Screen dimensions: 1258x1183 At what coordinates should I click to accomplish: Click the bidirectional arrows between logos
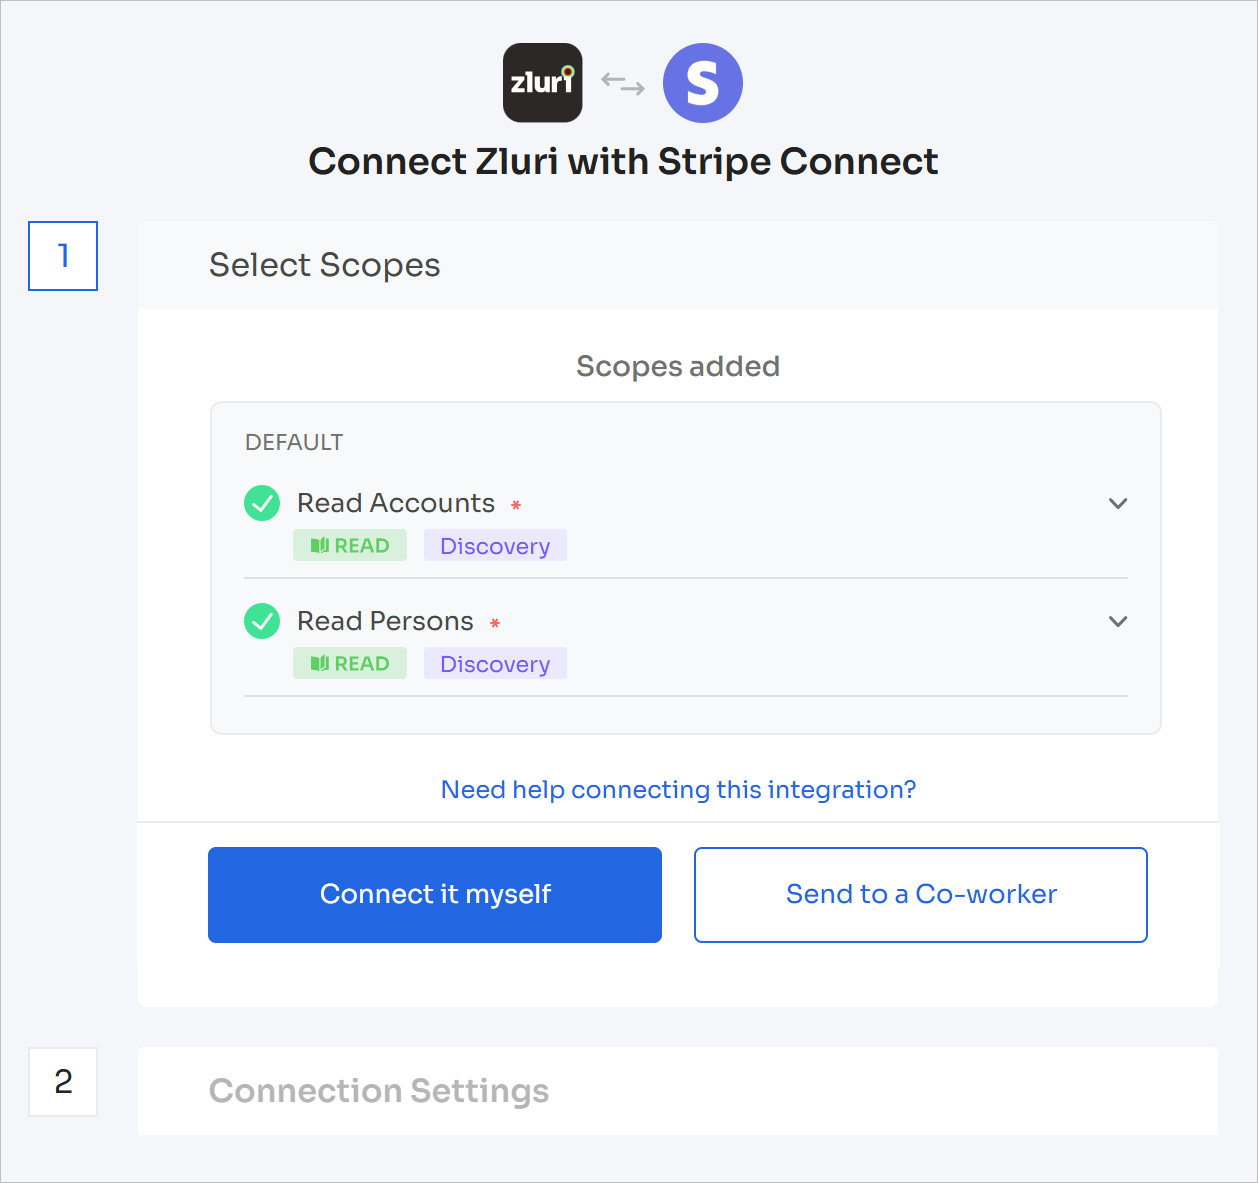click(623, 84)
